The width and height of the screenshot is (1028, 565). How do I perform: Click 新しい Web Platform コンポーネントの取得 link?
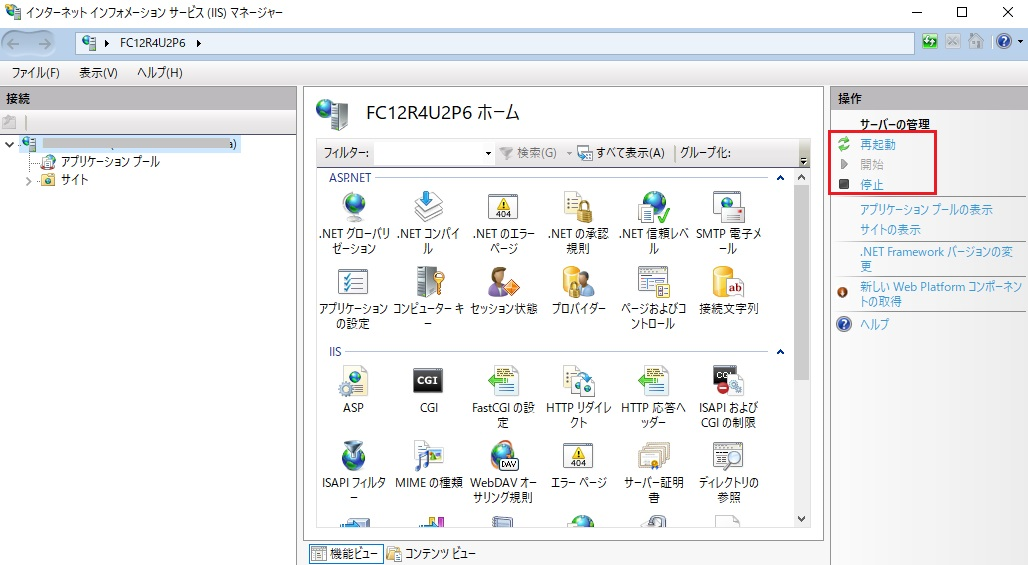point(941,294)
